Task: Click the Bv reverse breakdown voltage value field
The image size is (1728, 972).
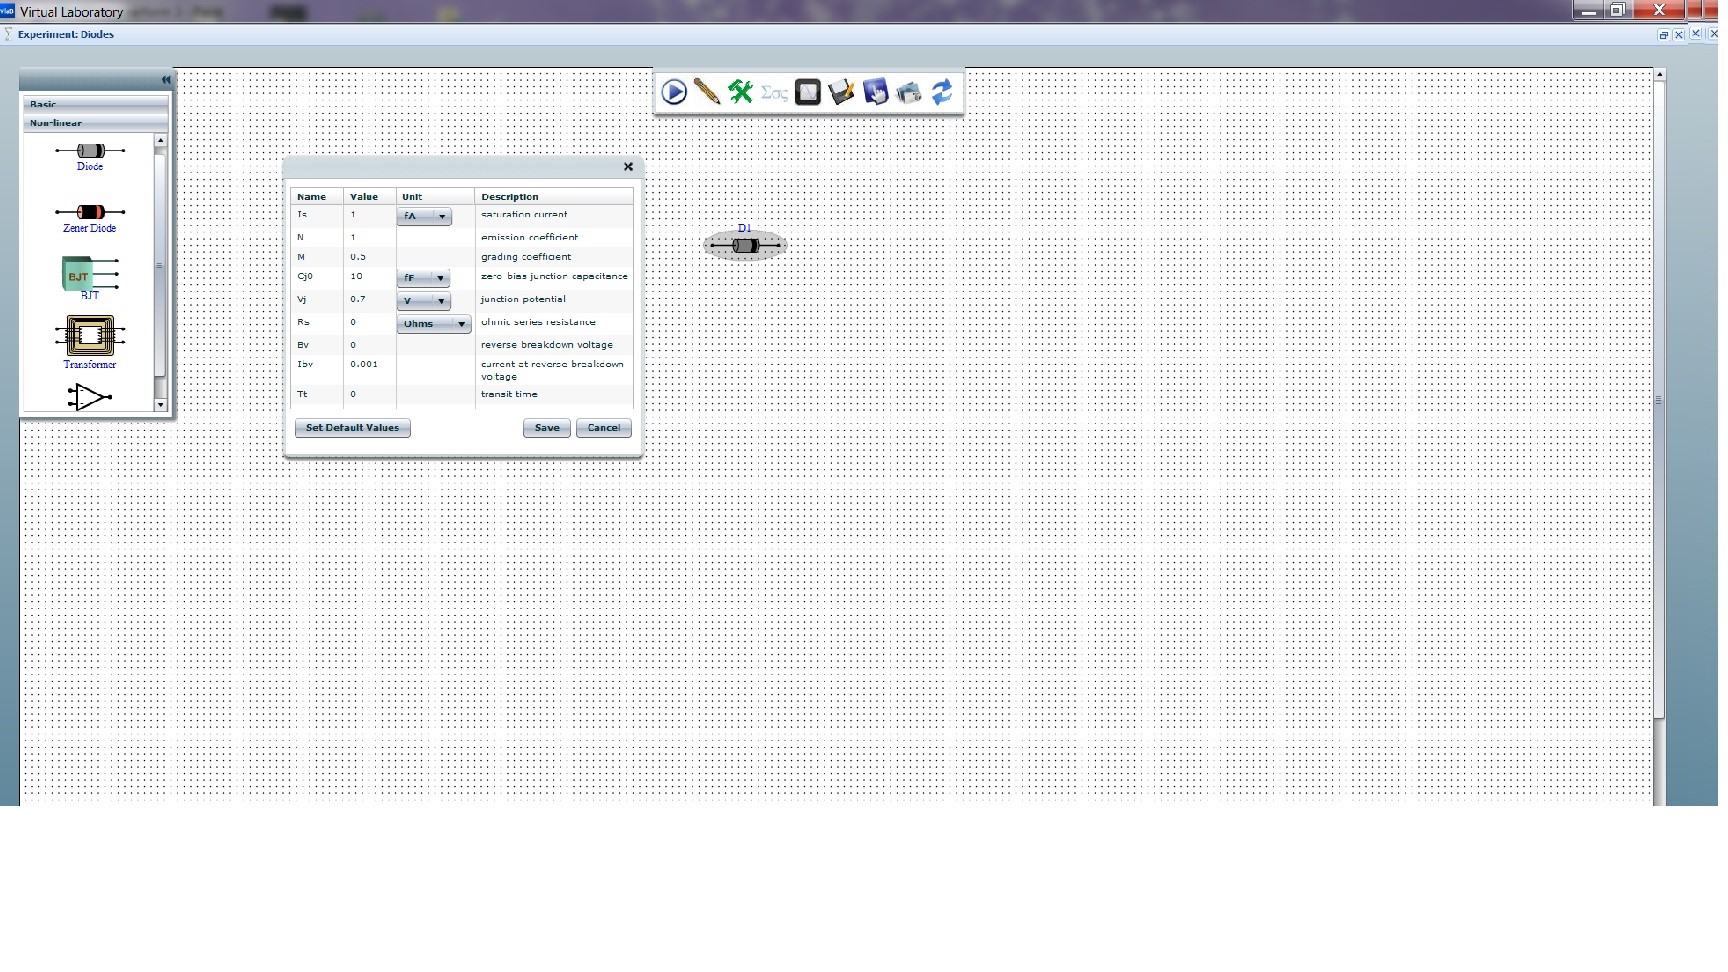Action: click(x=370, y=345)
